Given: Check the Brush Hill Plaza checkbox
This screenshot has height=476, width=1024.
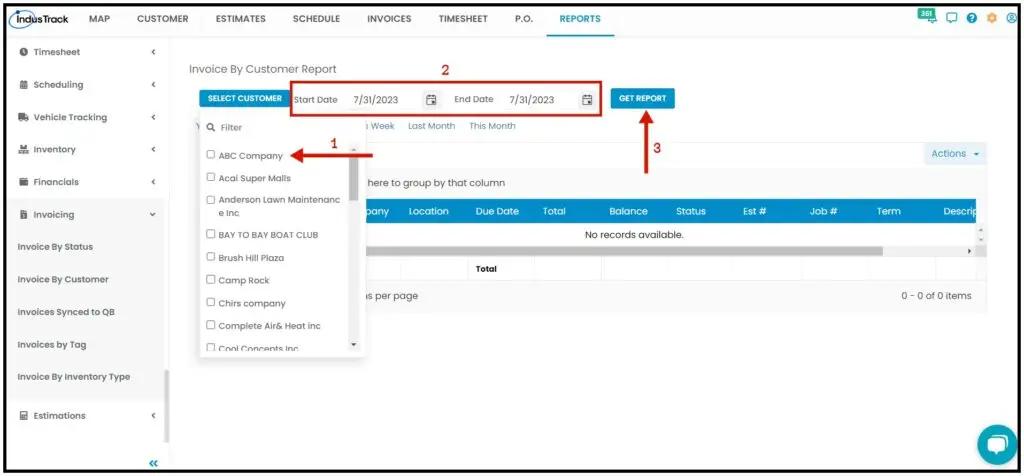Looking at the screenshot, I should click(211, 257).
